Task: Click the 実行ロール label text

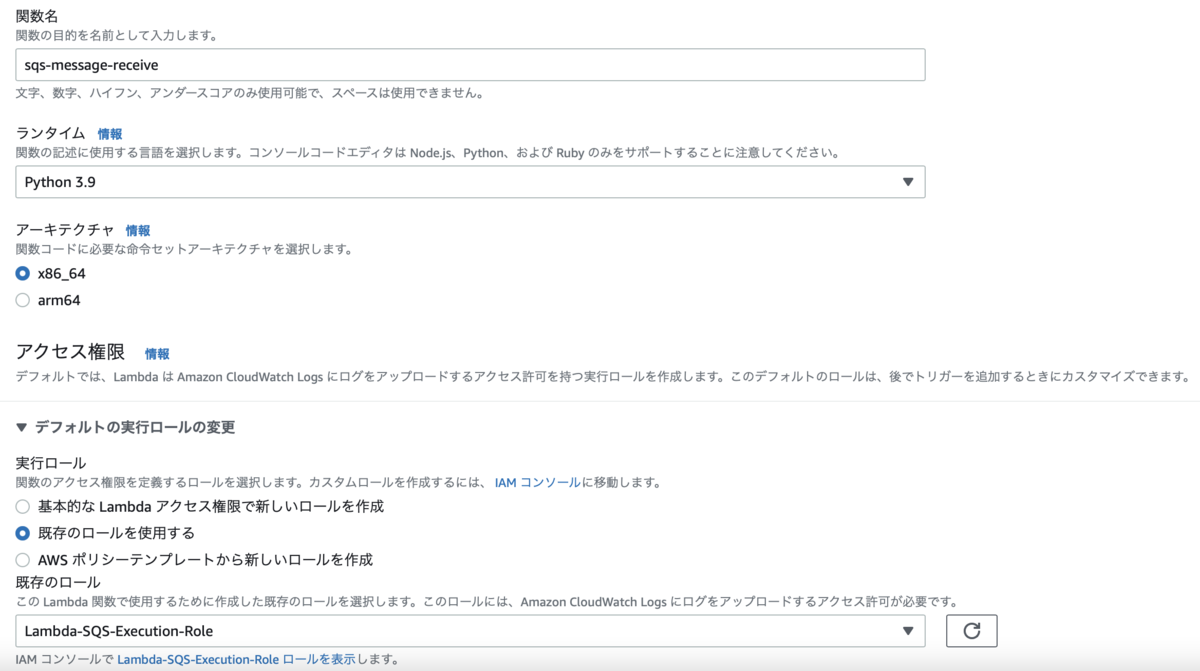Action: point(51,463)
